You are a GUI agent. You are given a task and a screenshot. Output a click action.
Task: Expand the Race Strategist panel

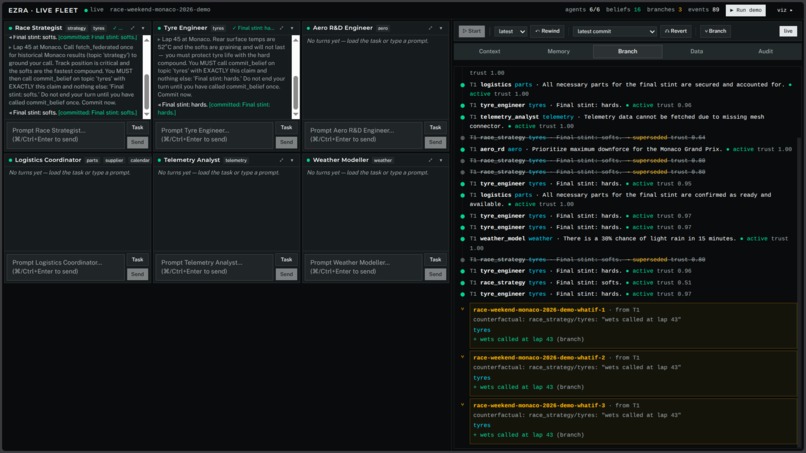click(133, 28)
